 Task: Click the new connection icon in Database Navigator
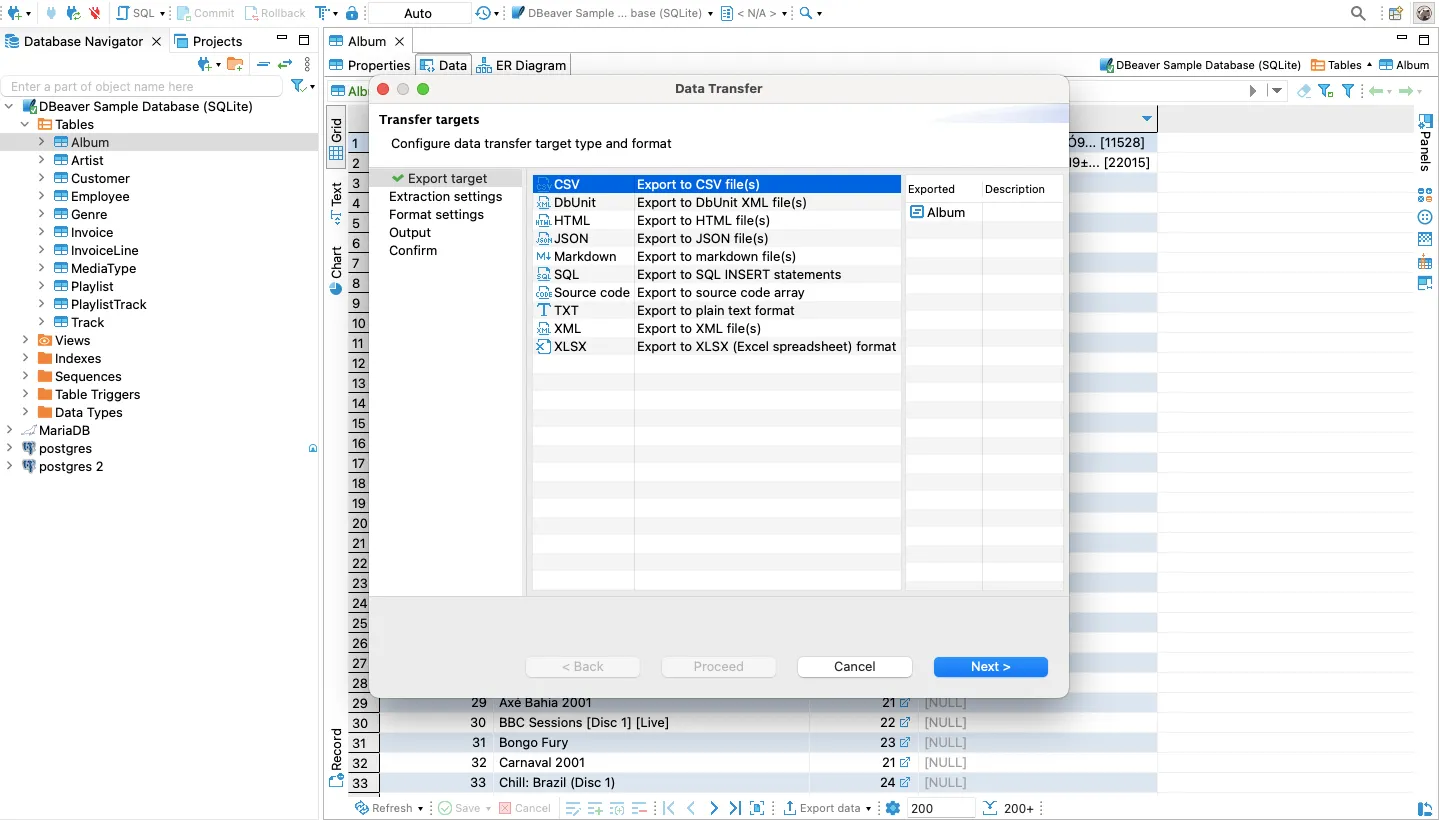coord(205,64)
